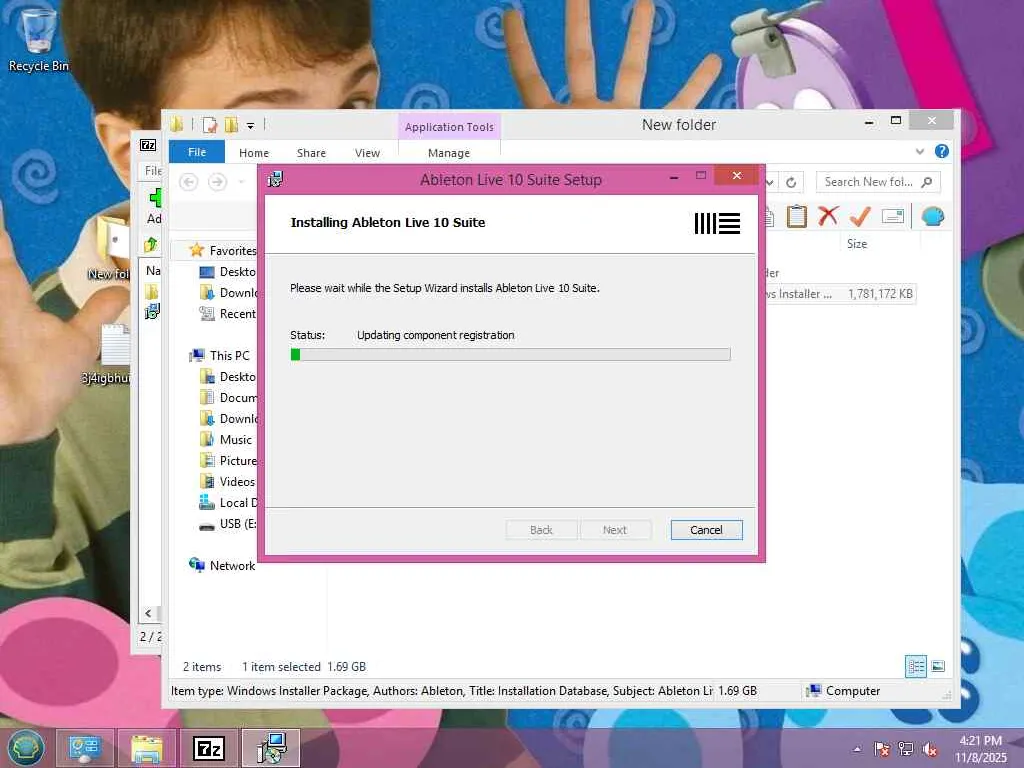Select Documents under This PC

pos(227,398)
